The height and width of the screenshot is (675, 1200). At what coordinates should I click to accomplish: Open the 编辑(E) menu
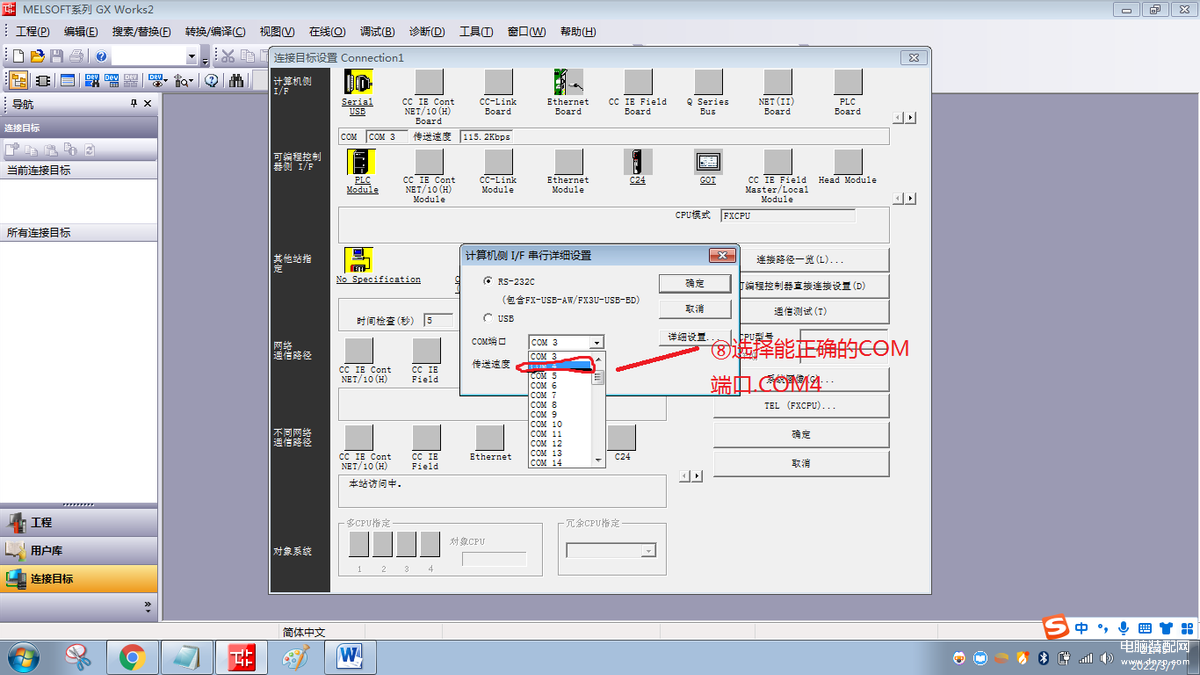pos(81,32)
